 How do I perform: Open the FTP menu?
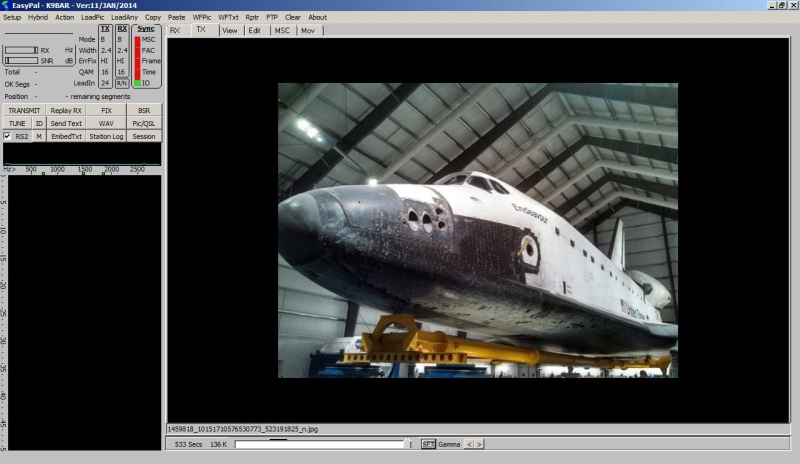click(272, 17)
